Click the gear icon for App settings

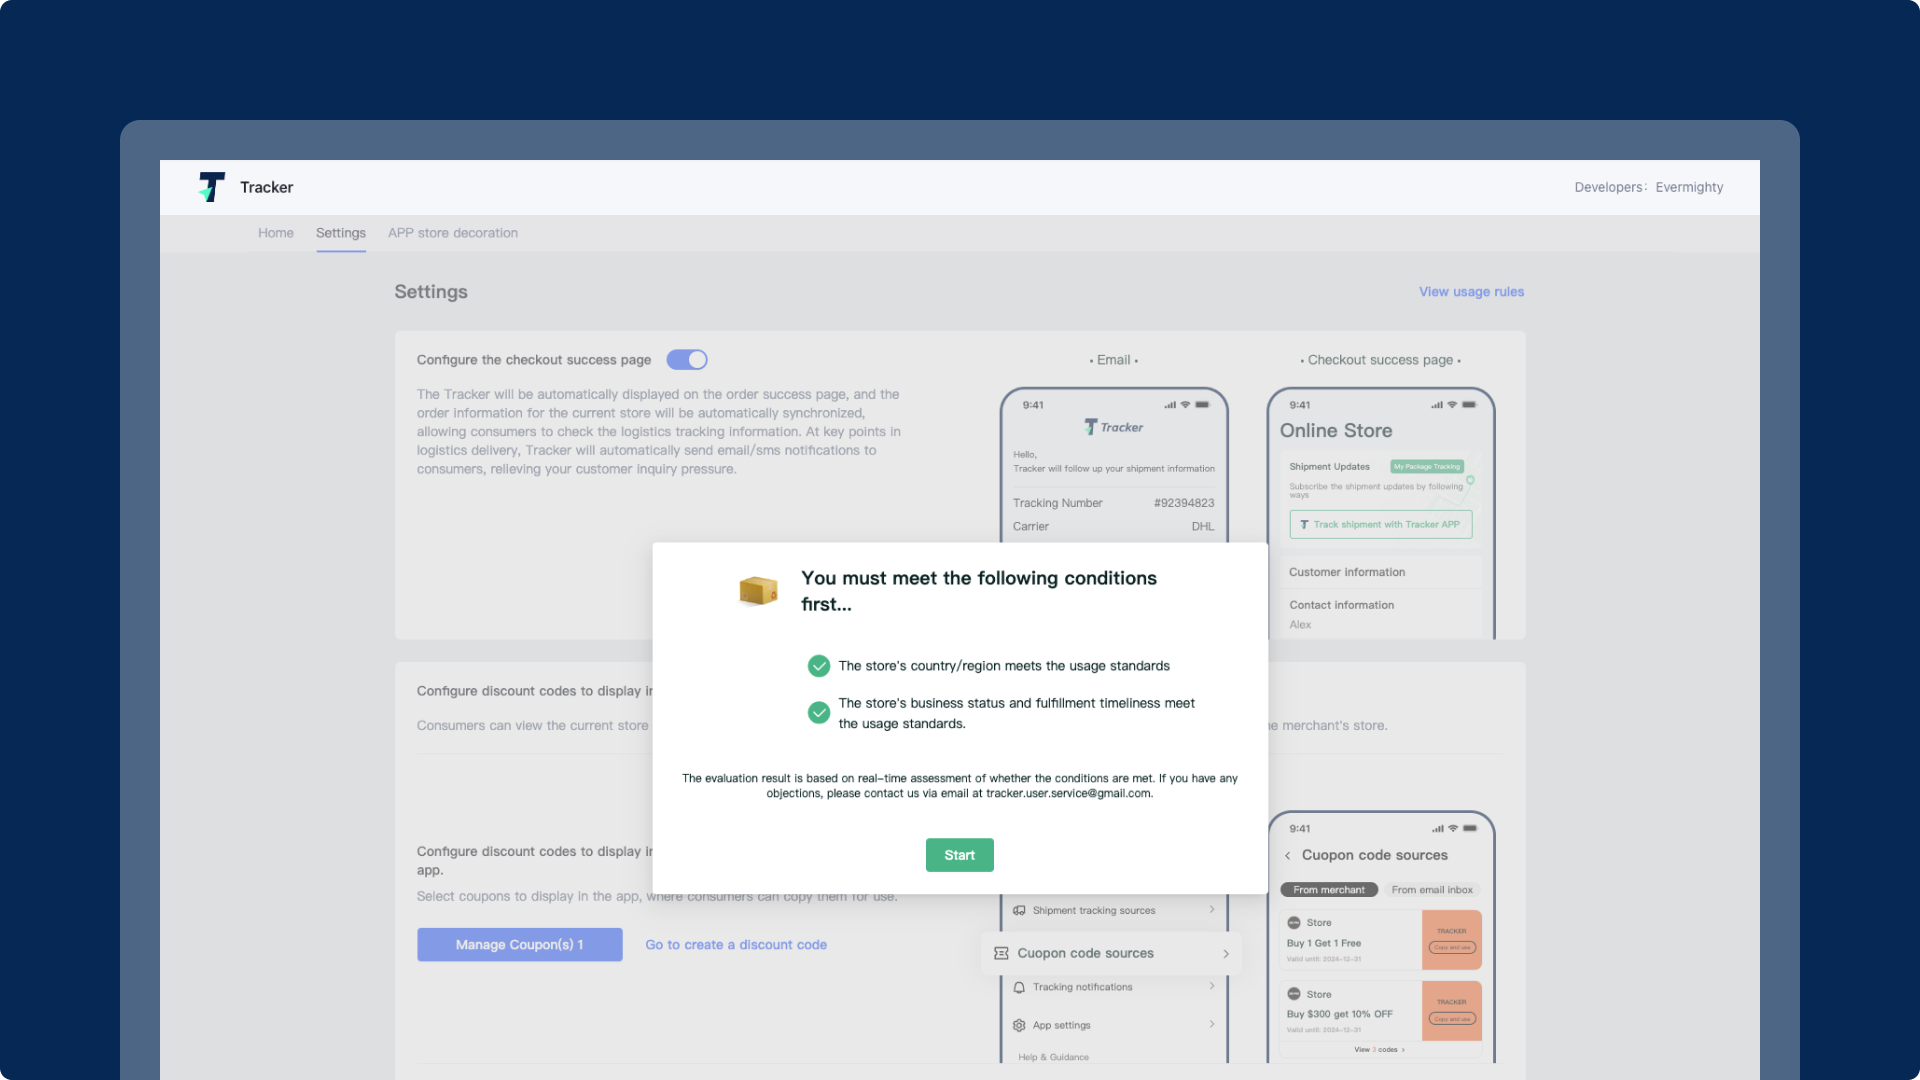click(x=1019, y=1026)
